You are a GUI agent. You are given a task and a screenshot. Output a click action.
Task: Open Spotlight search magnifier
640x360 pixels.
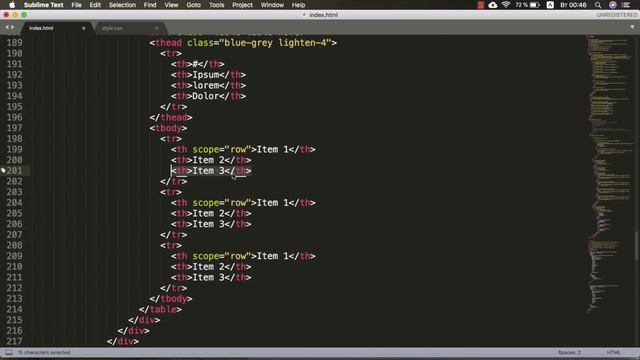(x=598, y=5)
